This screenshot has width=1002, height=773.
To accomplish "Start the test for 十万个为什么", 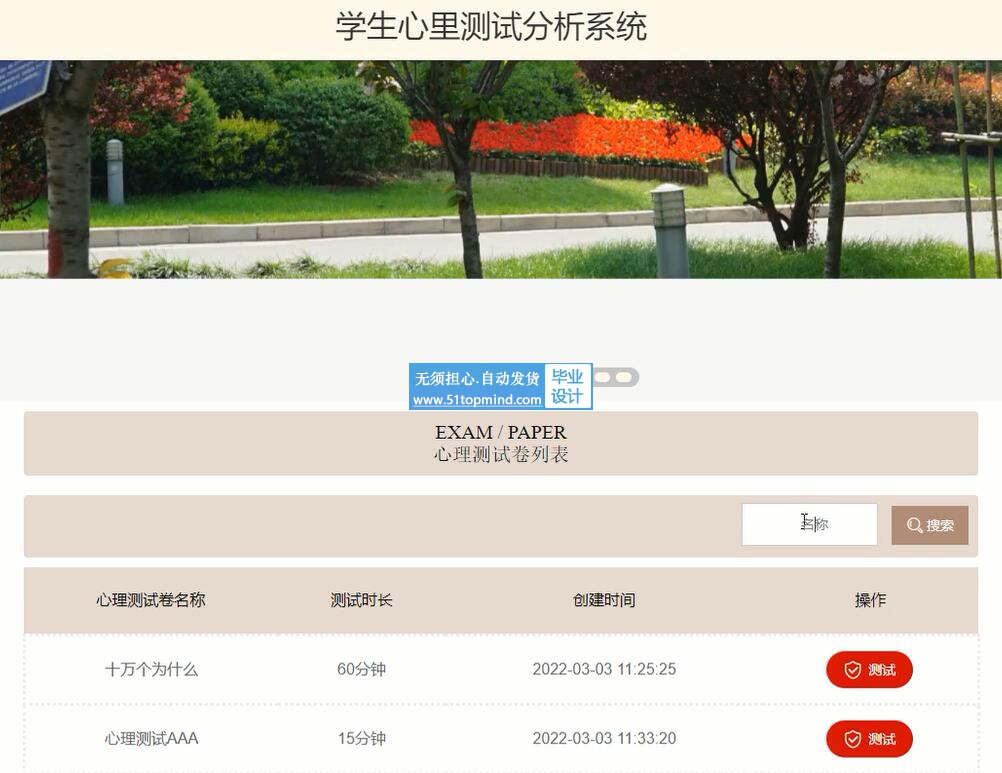I will point(869,670).
